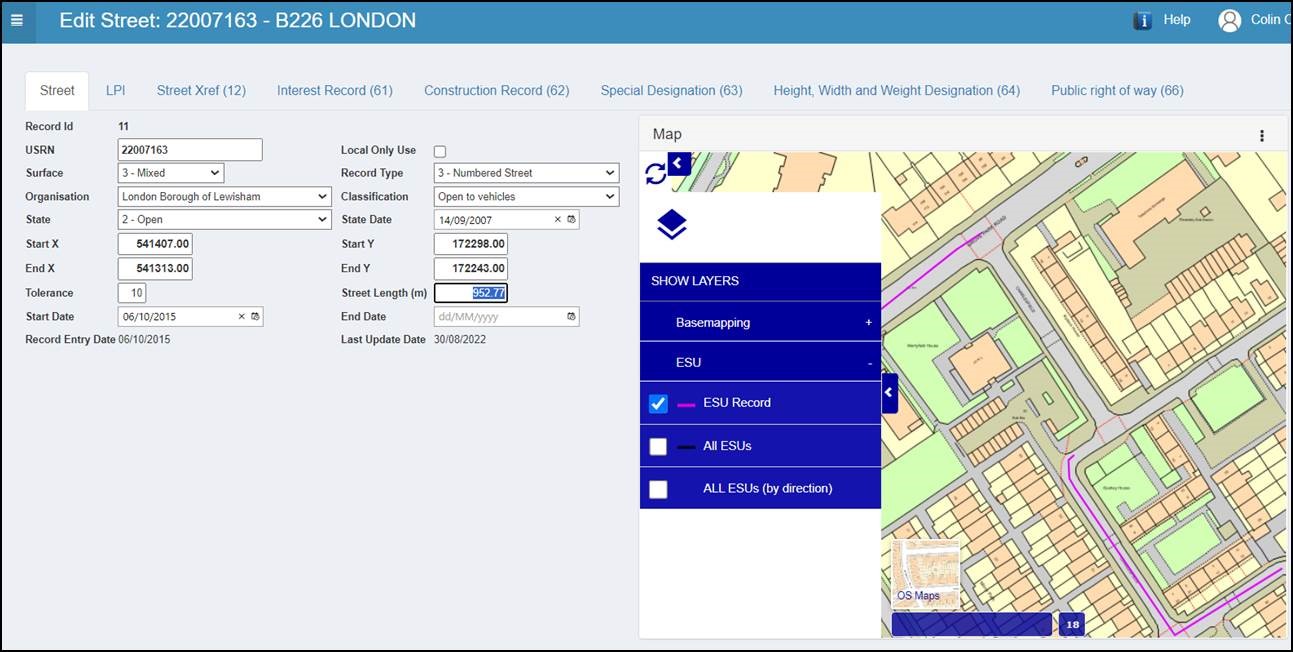Screen dimensions: 1293x652
Task: Click the OS Maps basemap thumbnail
Action: coord(925,574)
